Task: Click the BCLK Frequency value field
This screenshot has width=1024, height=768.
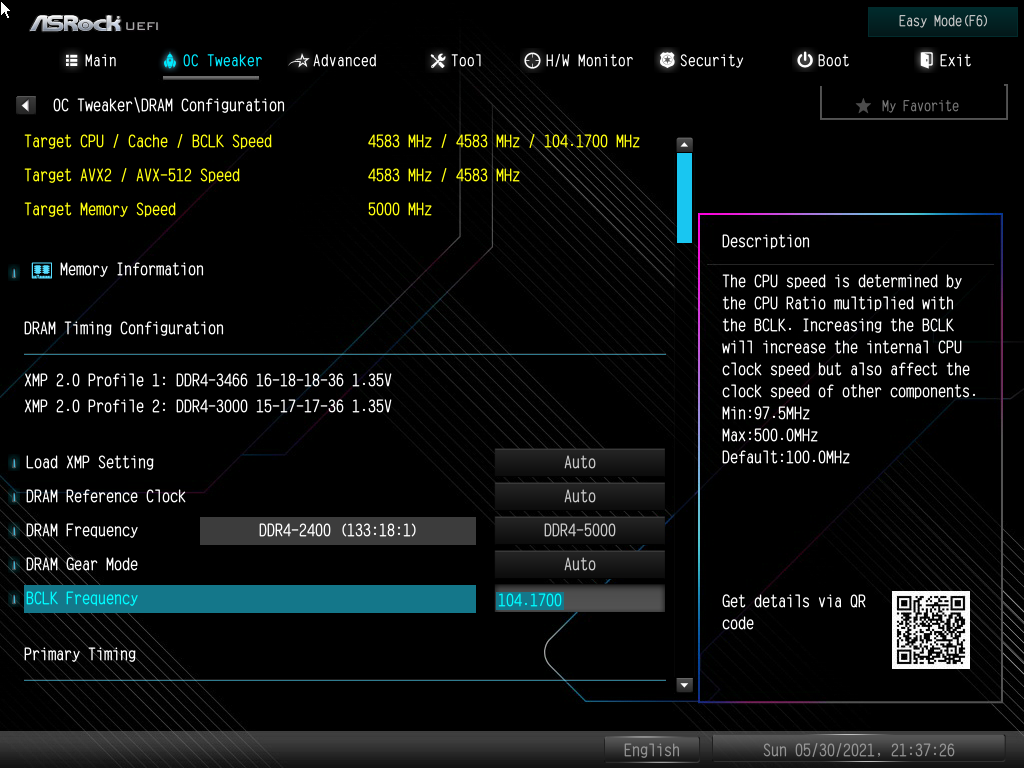Action: [x=579, y=600]
